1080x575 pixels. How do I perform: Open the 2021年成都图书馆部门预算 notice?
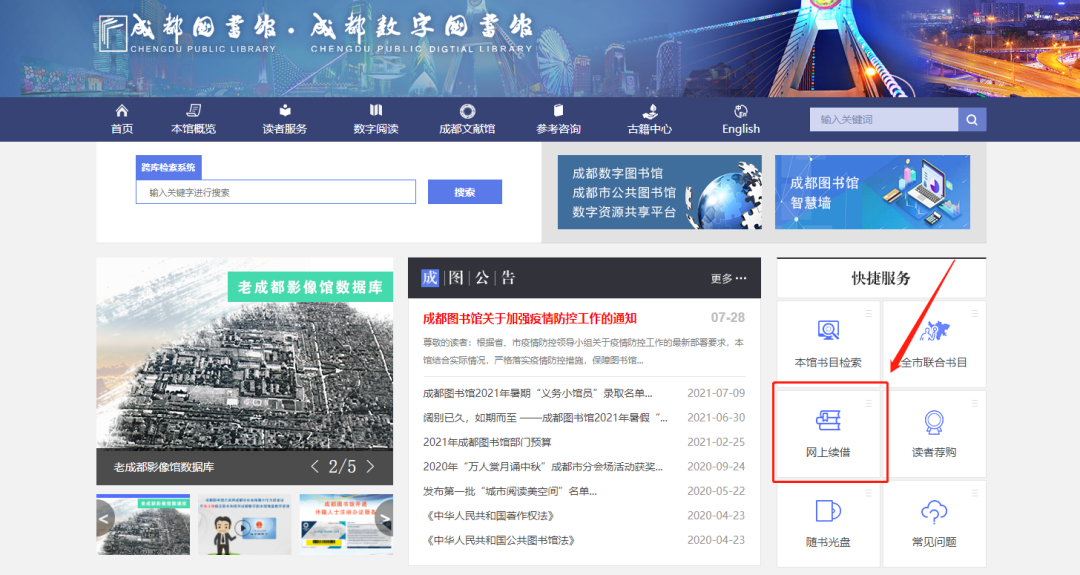click(487, 442)
